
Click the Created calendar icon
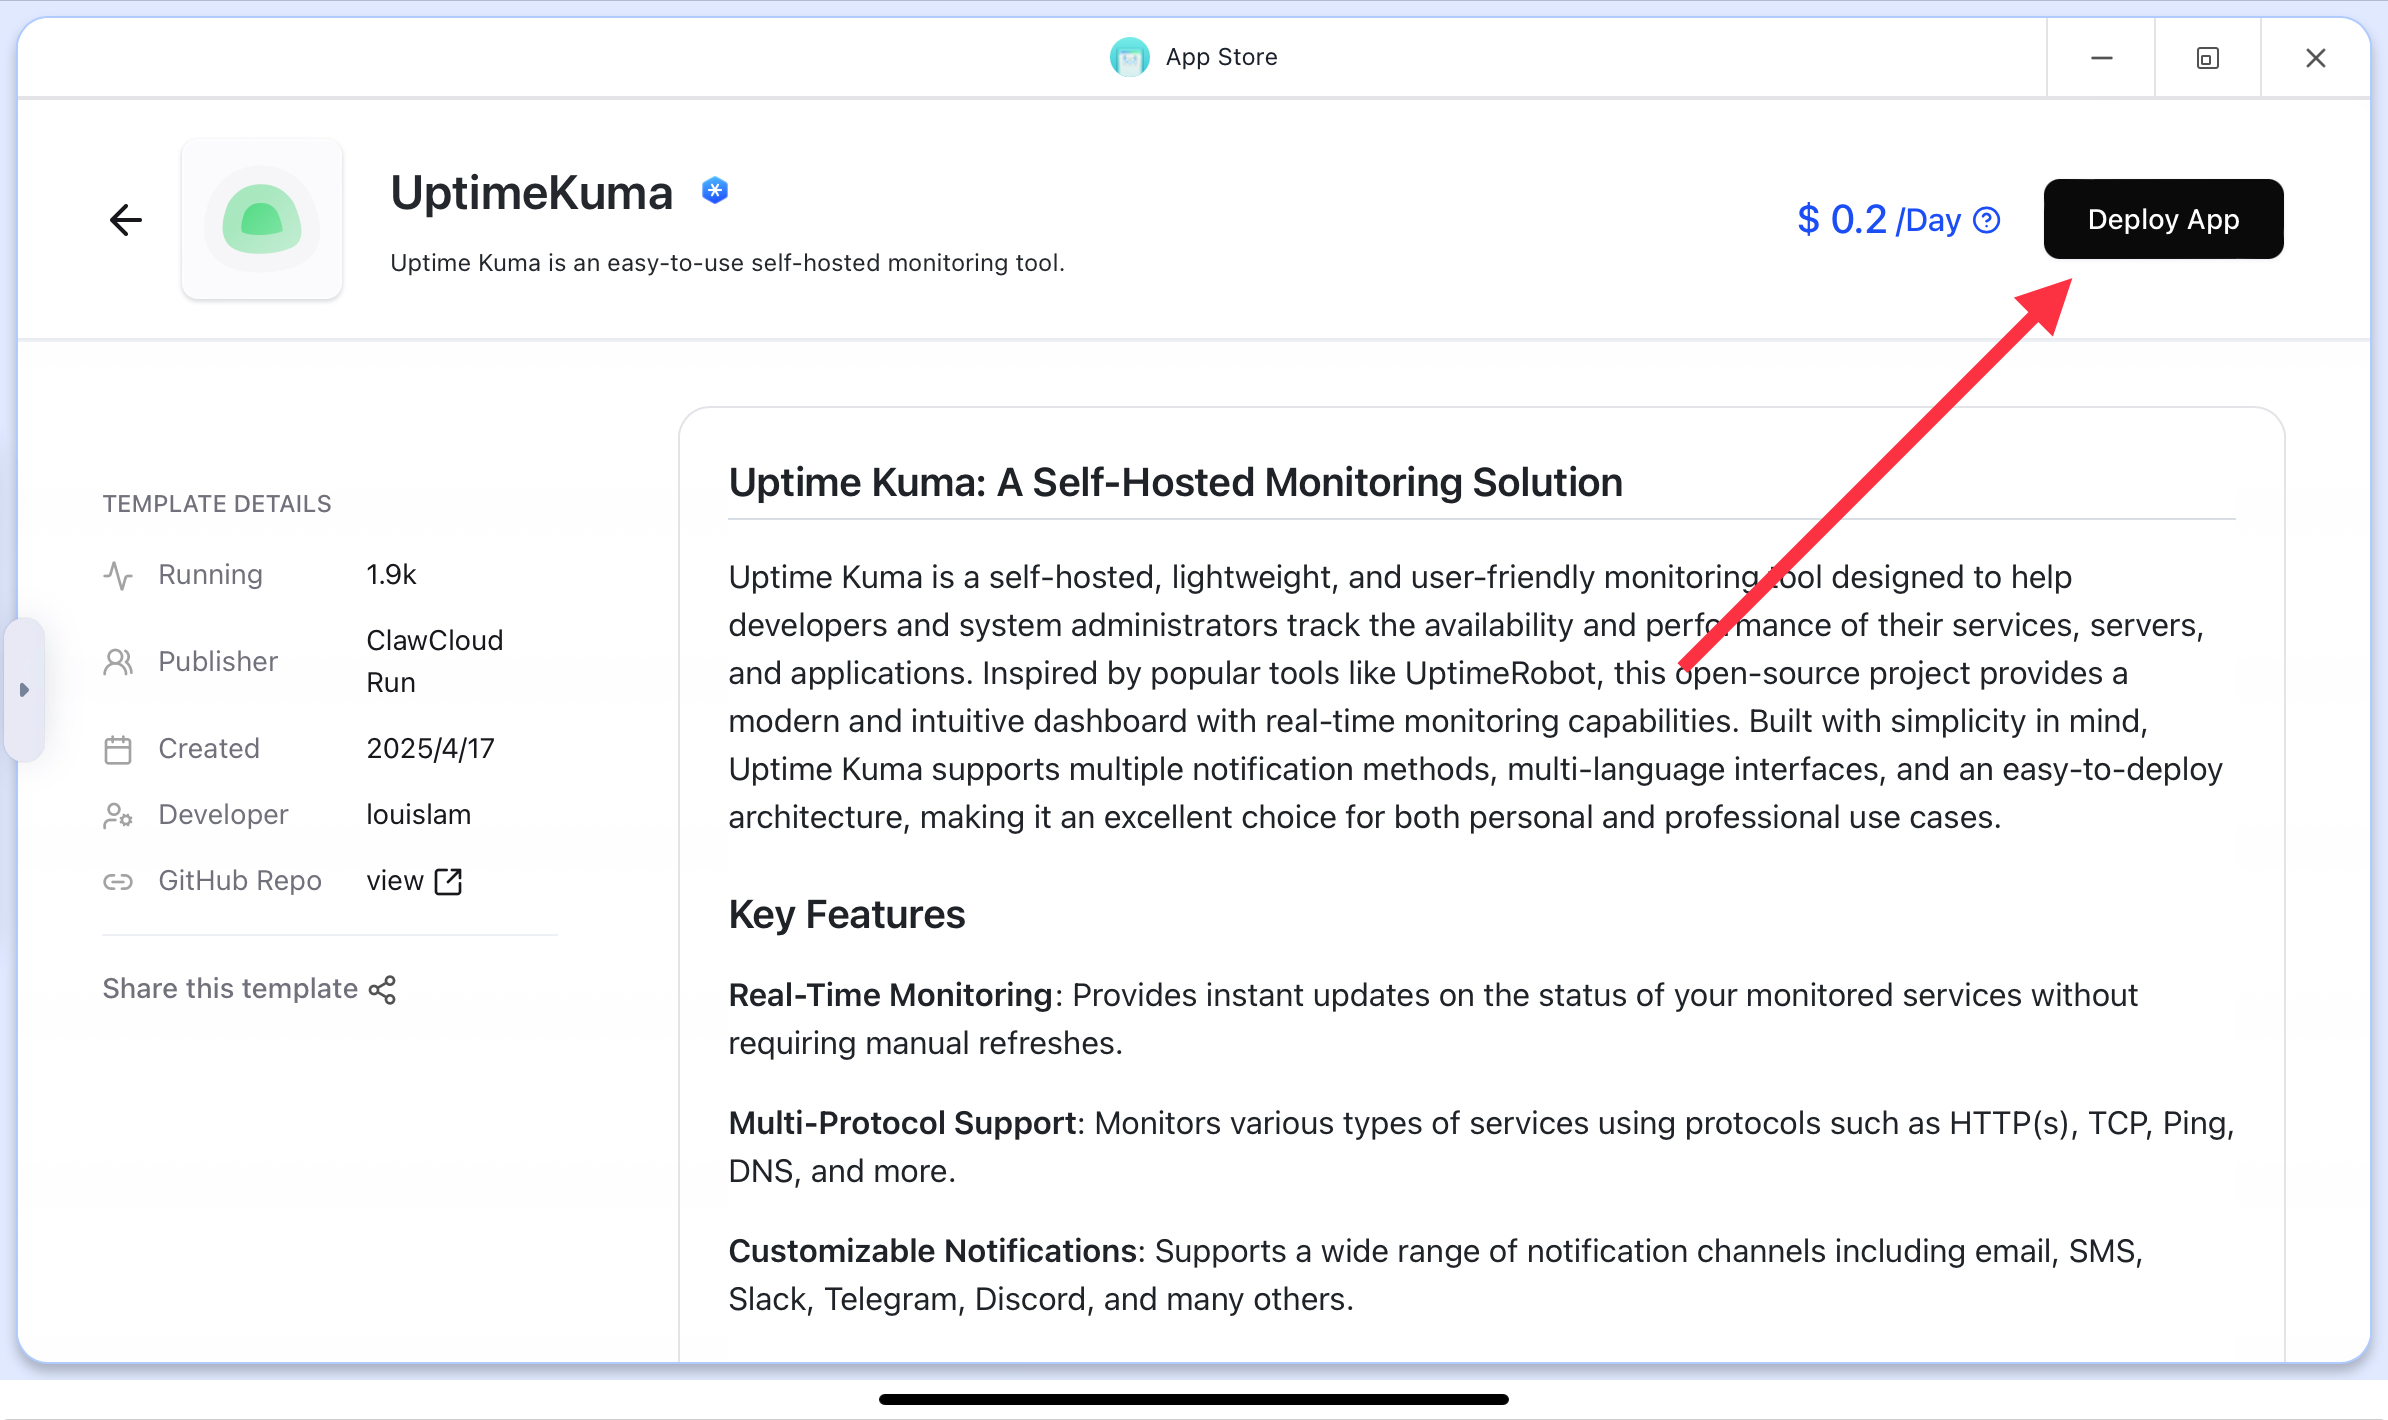(x=118, y=749)
